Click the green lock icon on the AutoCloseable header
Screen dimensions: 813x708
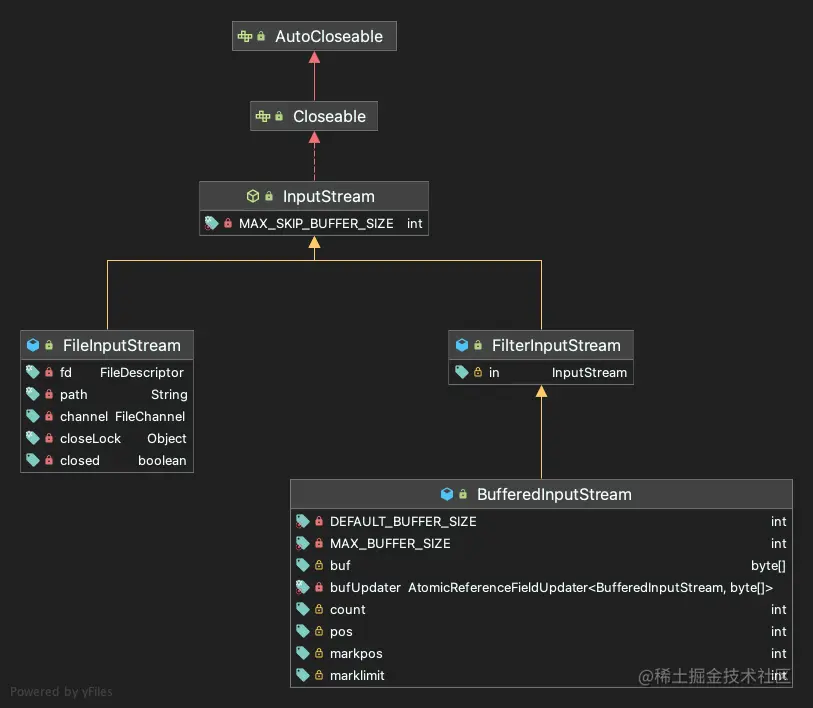click(x=259, y=36)
